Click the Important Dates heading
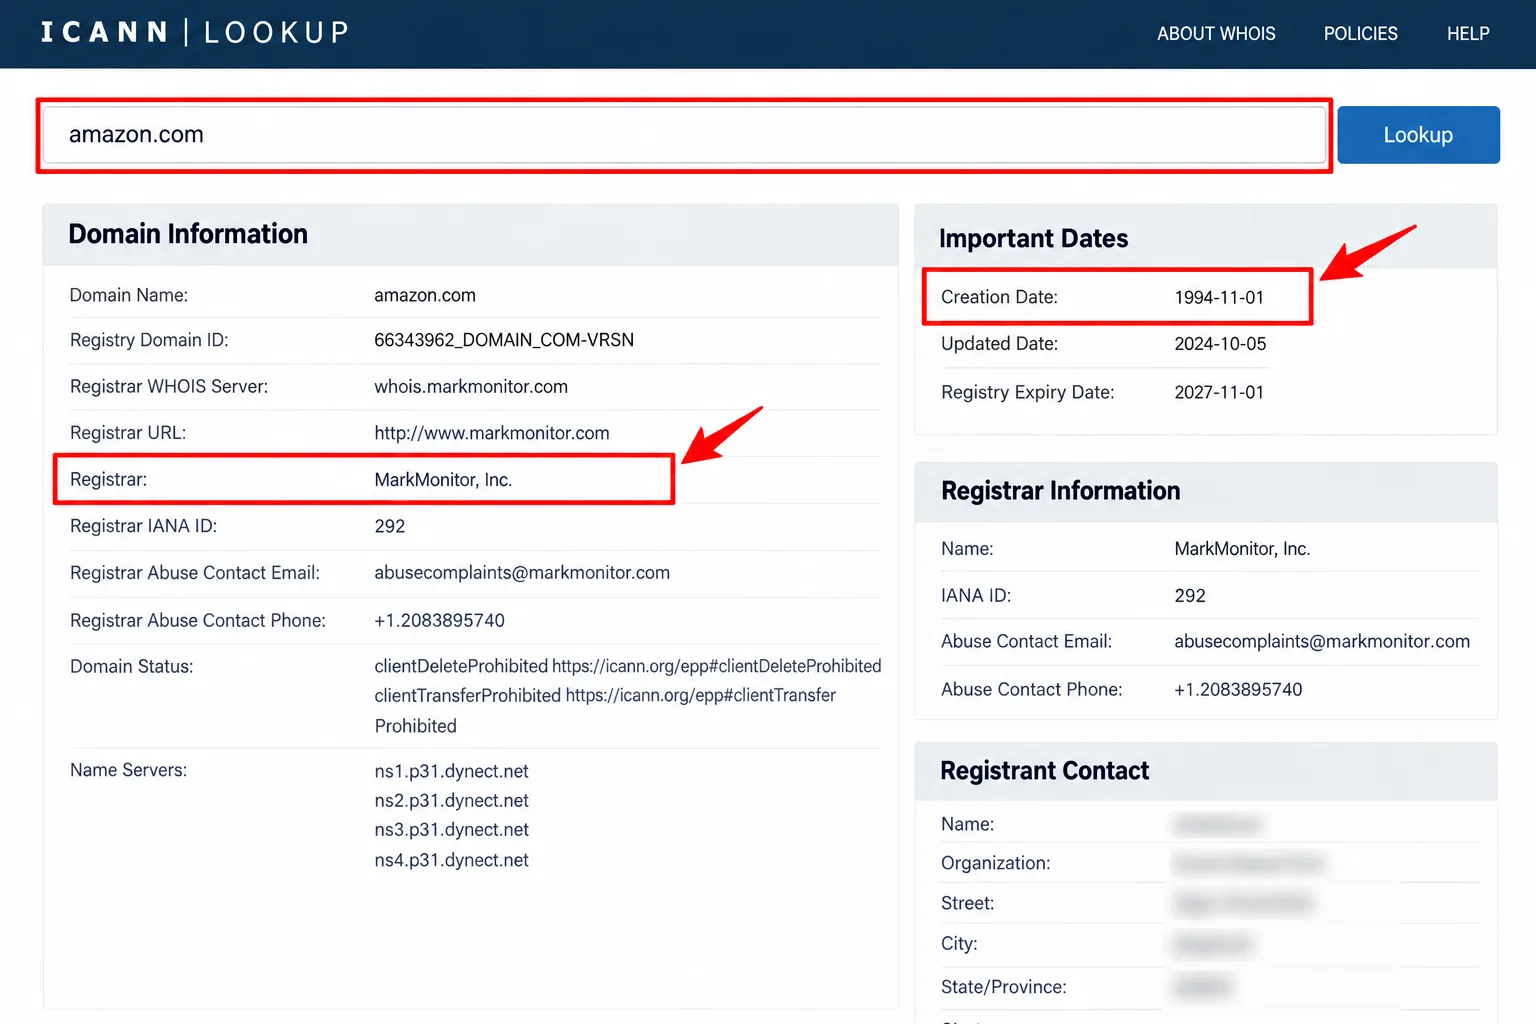Image resolution: width=1536 pixels, height=1024 pixels. pos(1033,239)
